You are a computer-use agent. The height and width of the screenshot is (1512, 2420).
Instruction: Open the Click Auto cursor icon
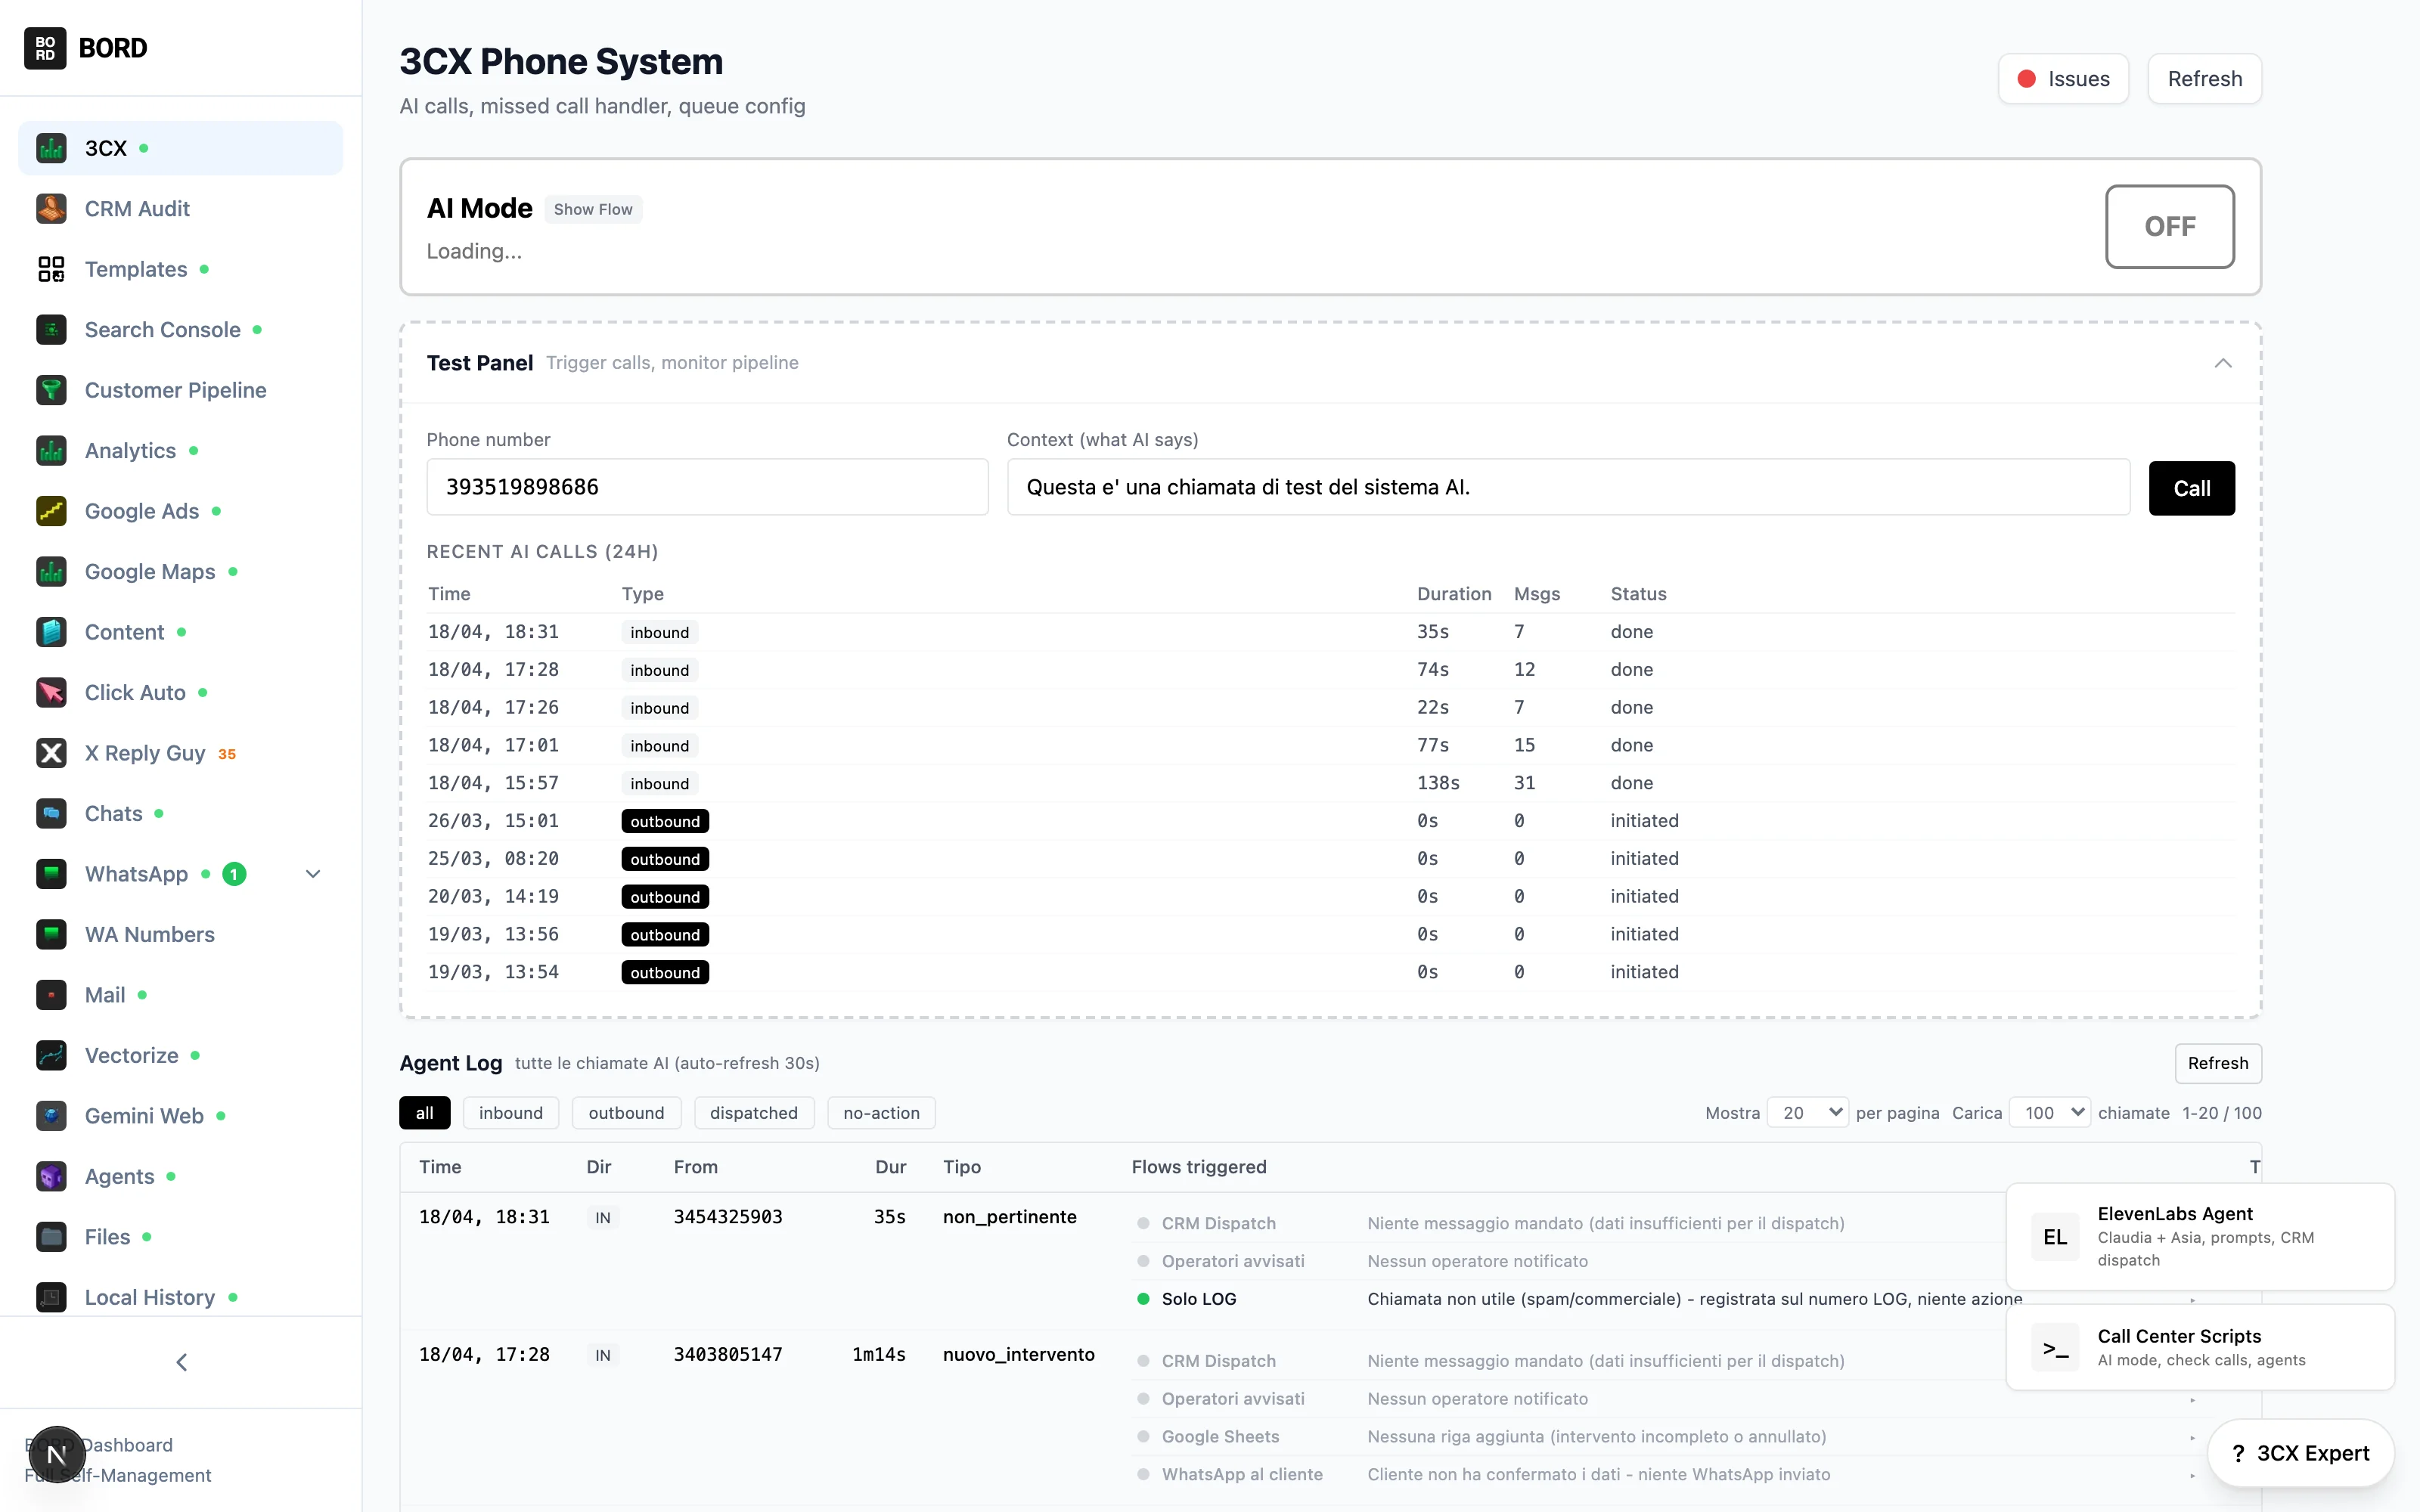point(51,692)
